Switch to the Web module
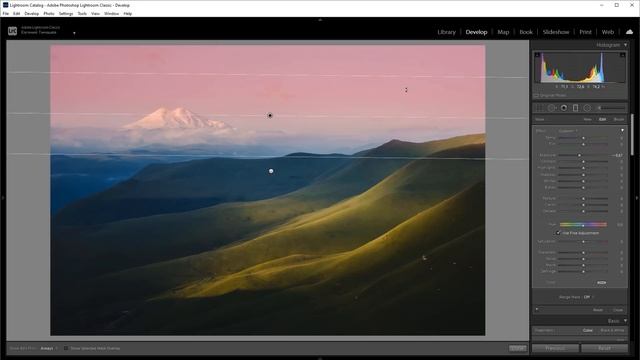640x360 pixels. tap(608, 32)
